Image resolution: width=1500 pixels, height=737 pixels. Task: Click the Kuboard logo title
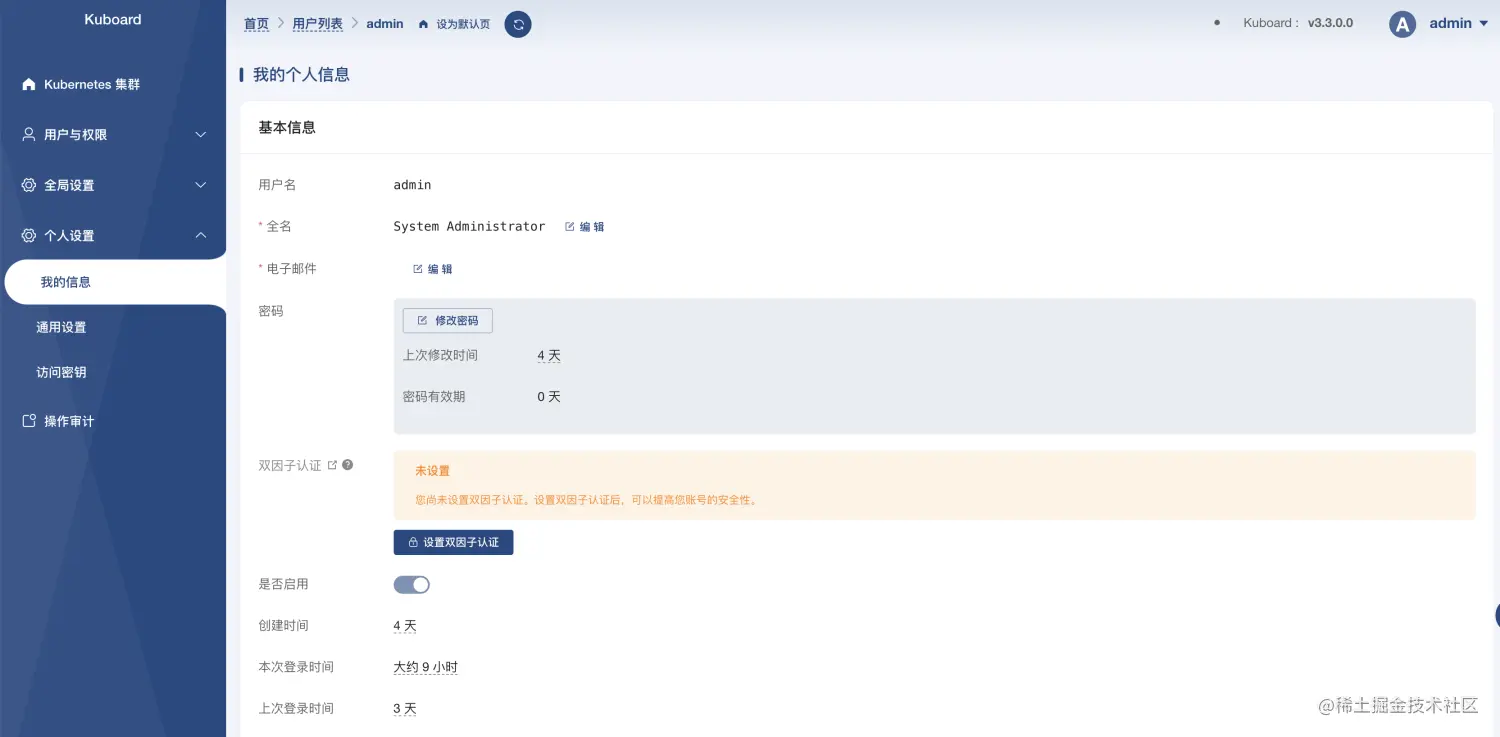point(113,19)
